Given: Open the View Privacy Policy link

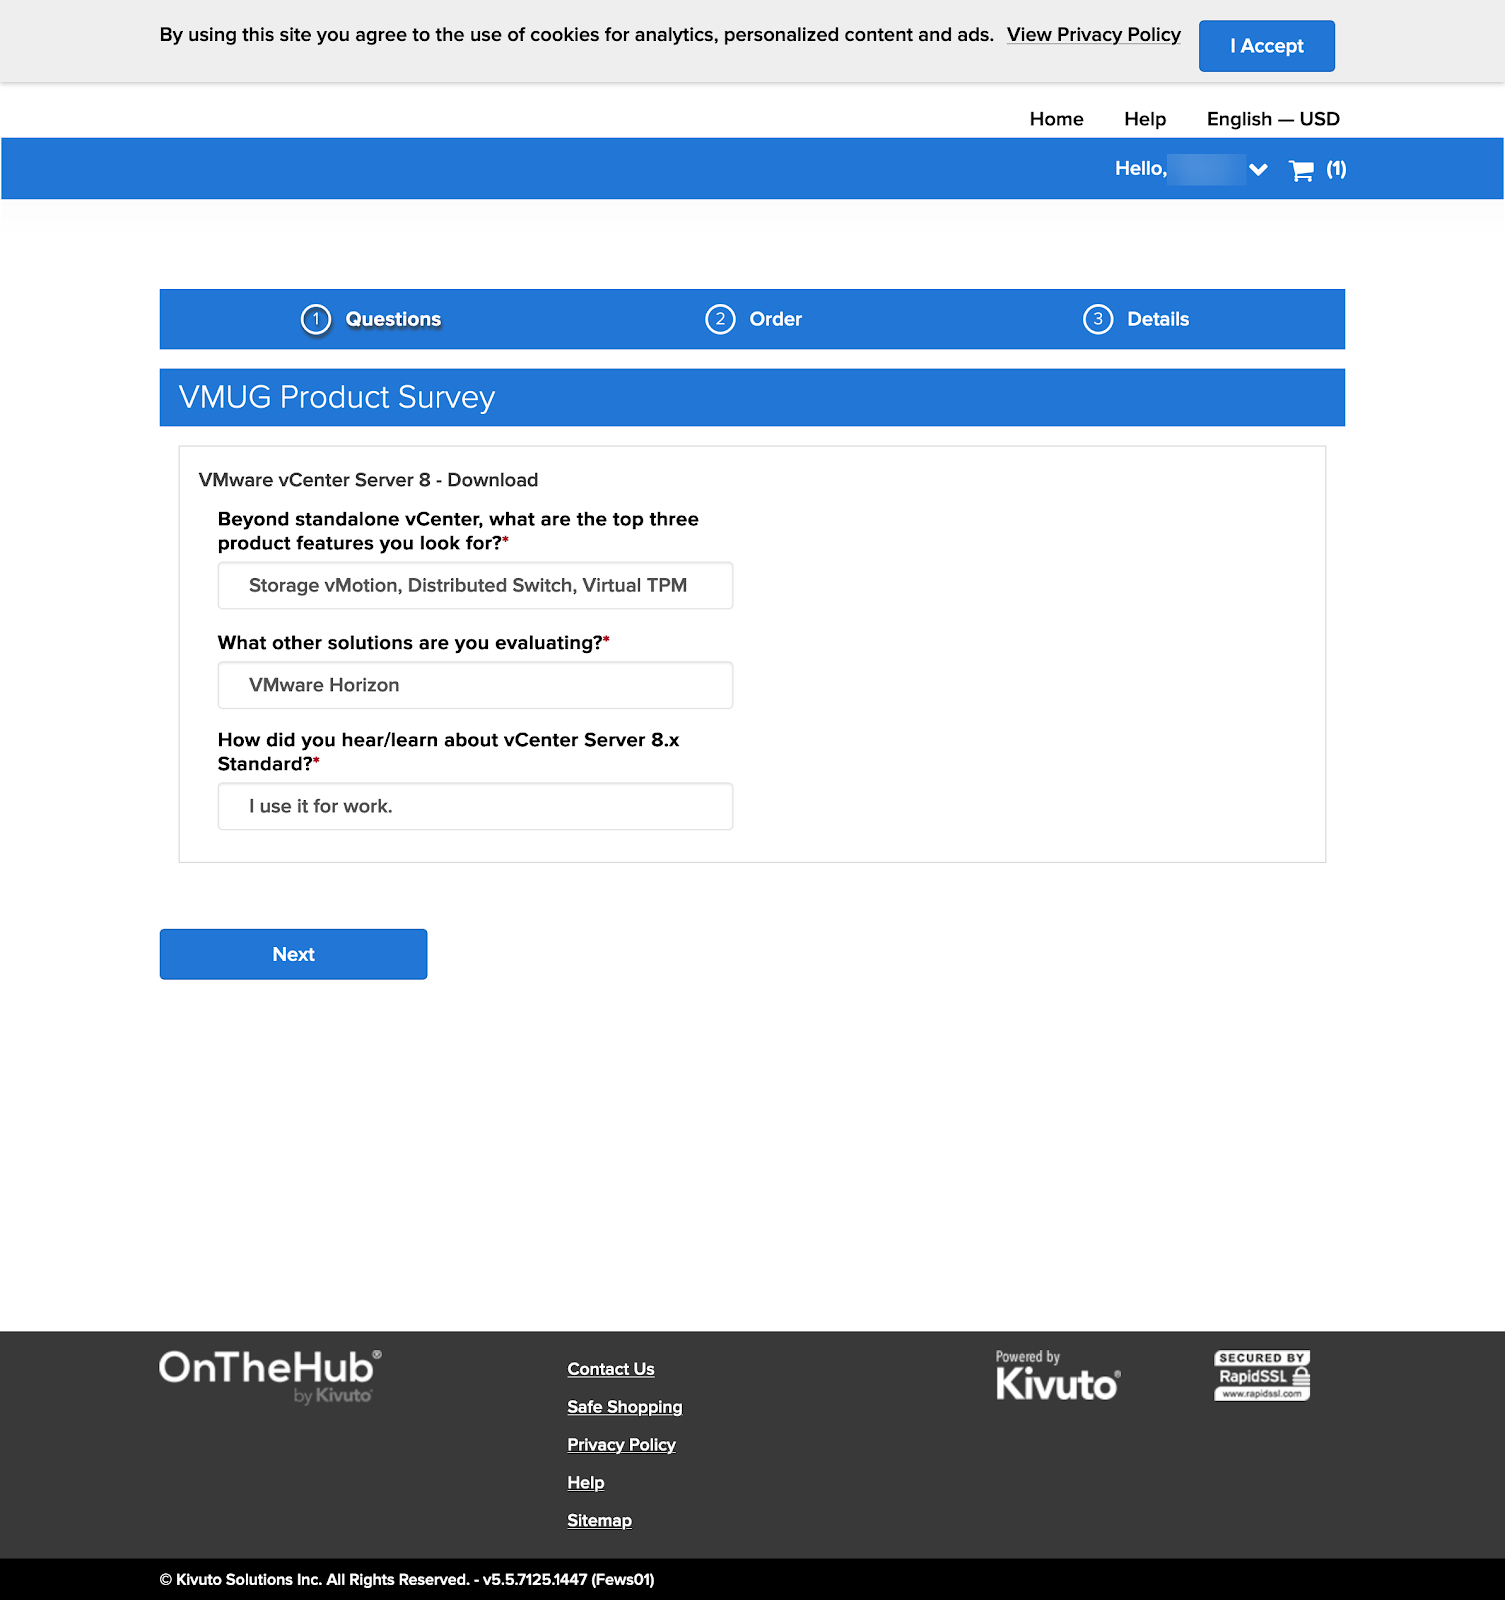Looking at the screenshot, I should (x=1093, y=35).
